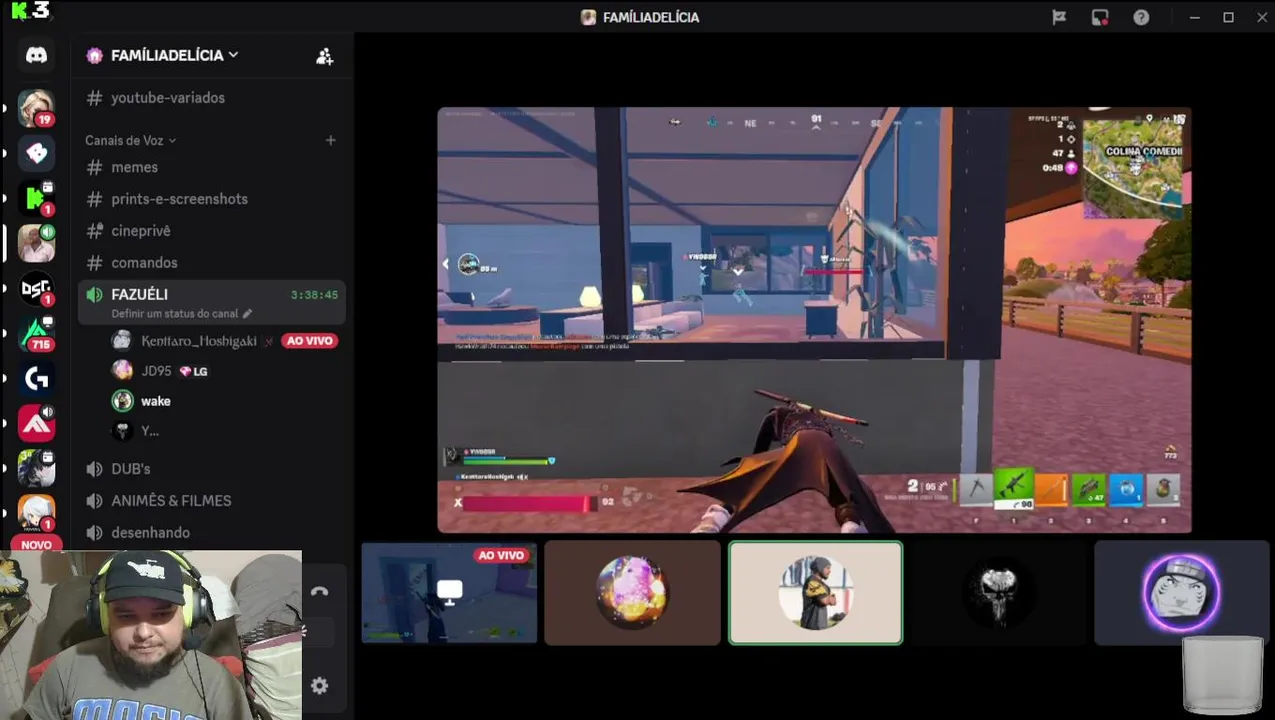Maximize the Discord window
Image resolution: width=1275 pixels, height=720 pixels.
(1228, 17)
